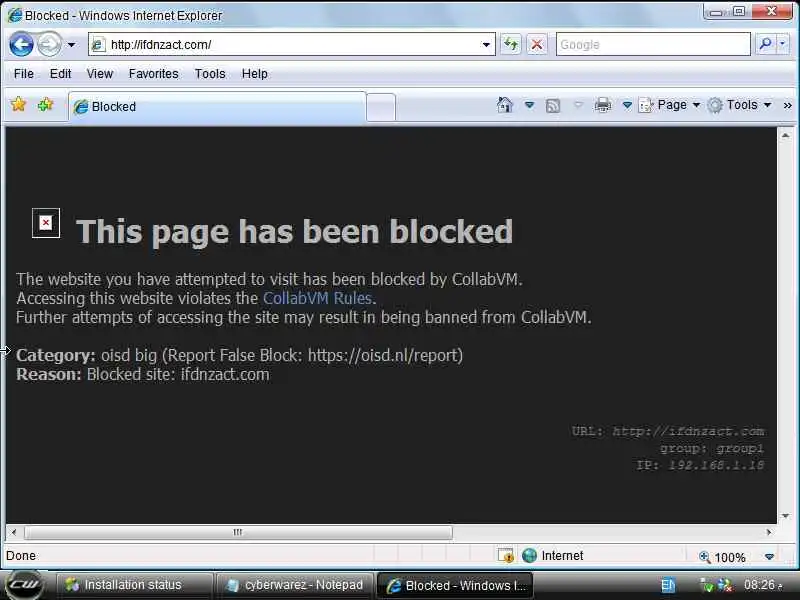Switch to Installation status taskbar window
The image size is (800, 600).
click(x=134, y=585)
